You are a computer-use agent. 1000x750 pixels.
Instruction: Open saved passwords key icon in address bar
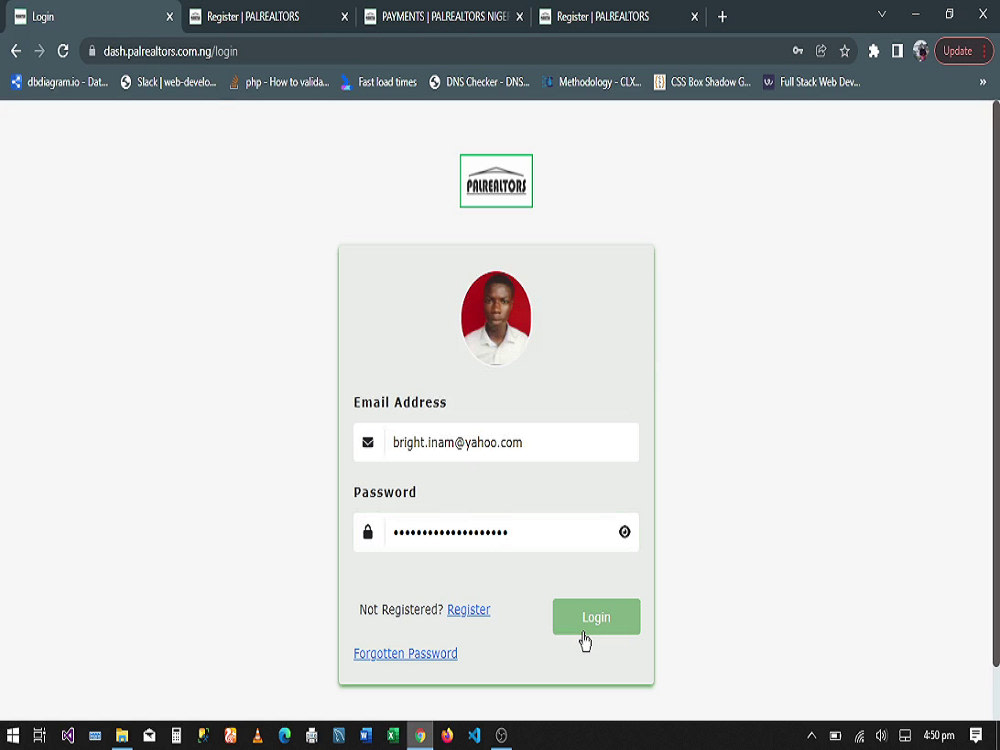(x=798, y=51)
